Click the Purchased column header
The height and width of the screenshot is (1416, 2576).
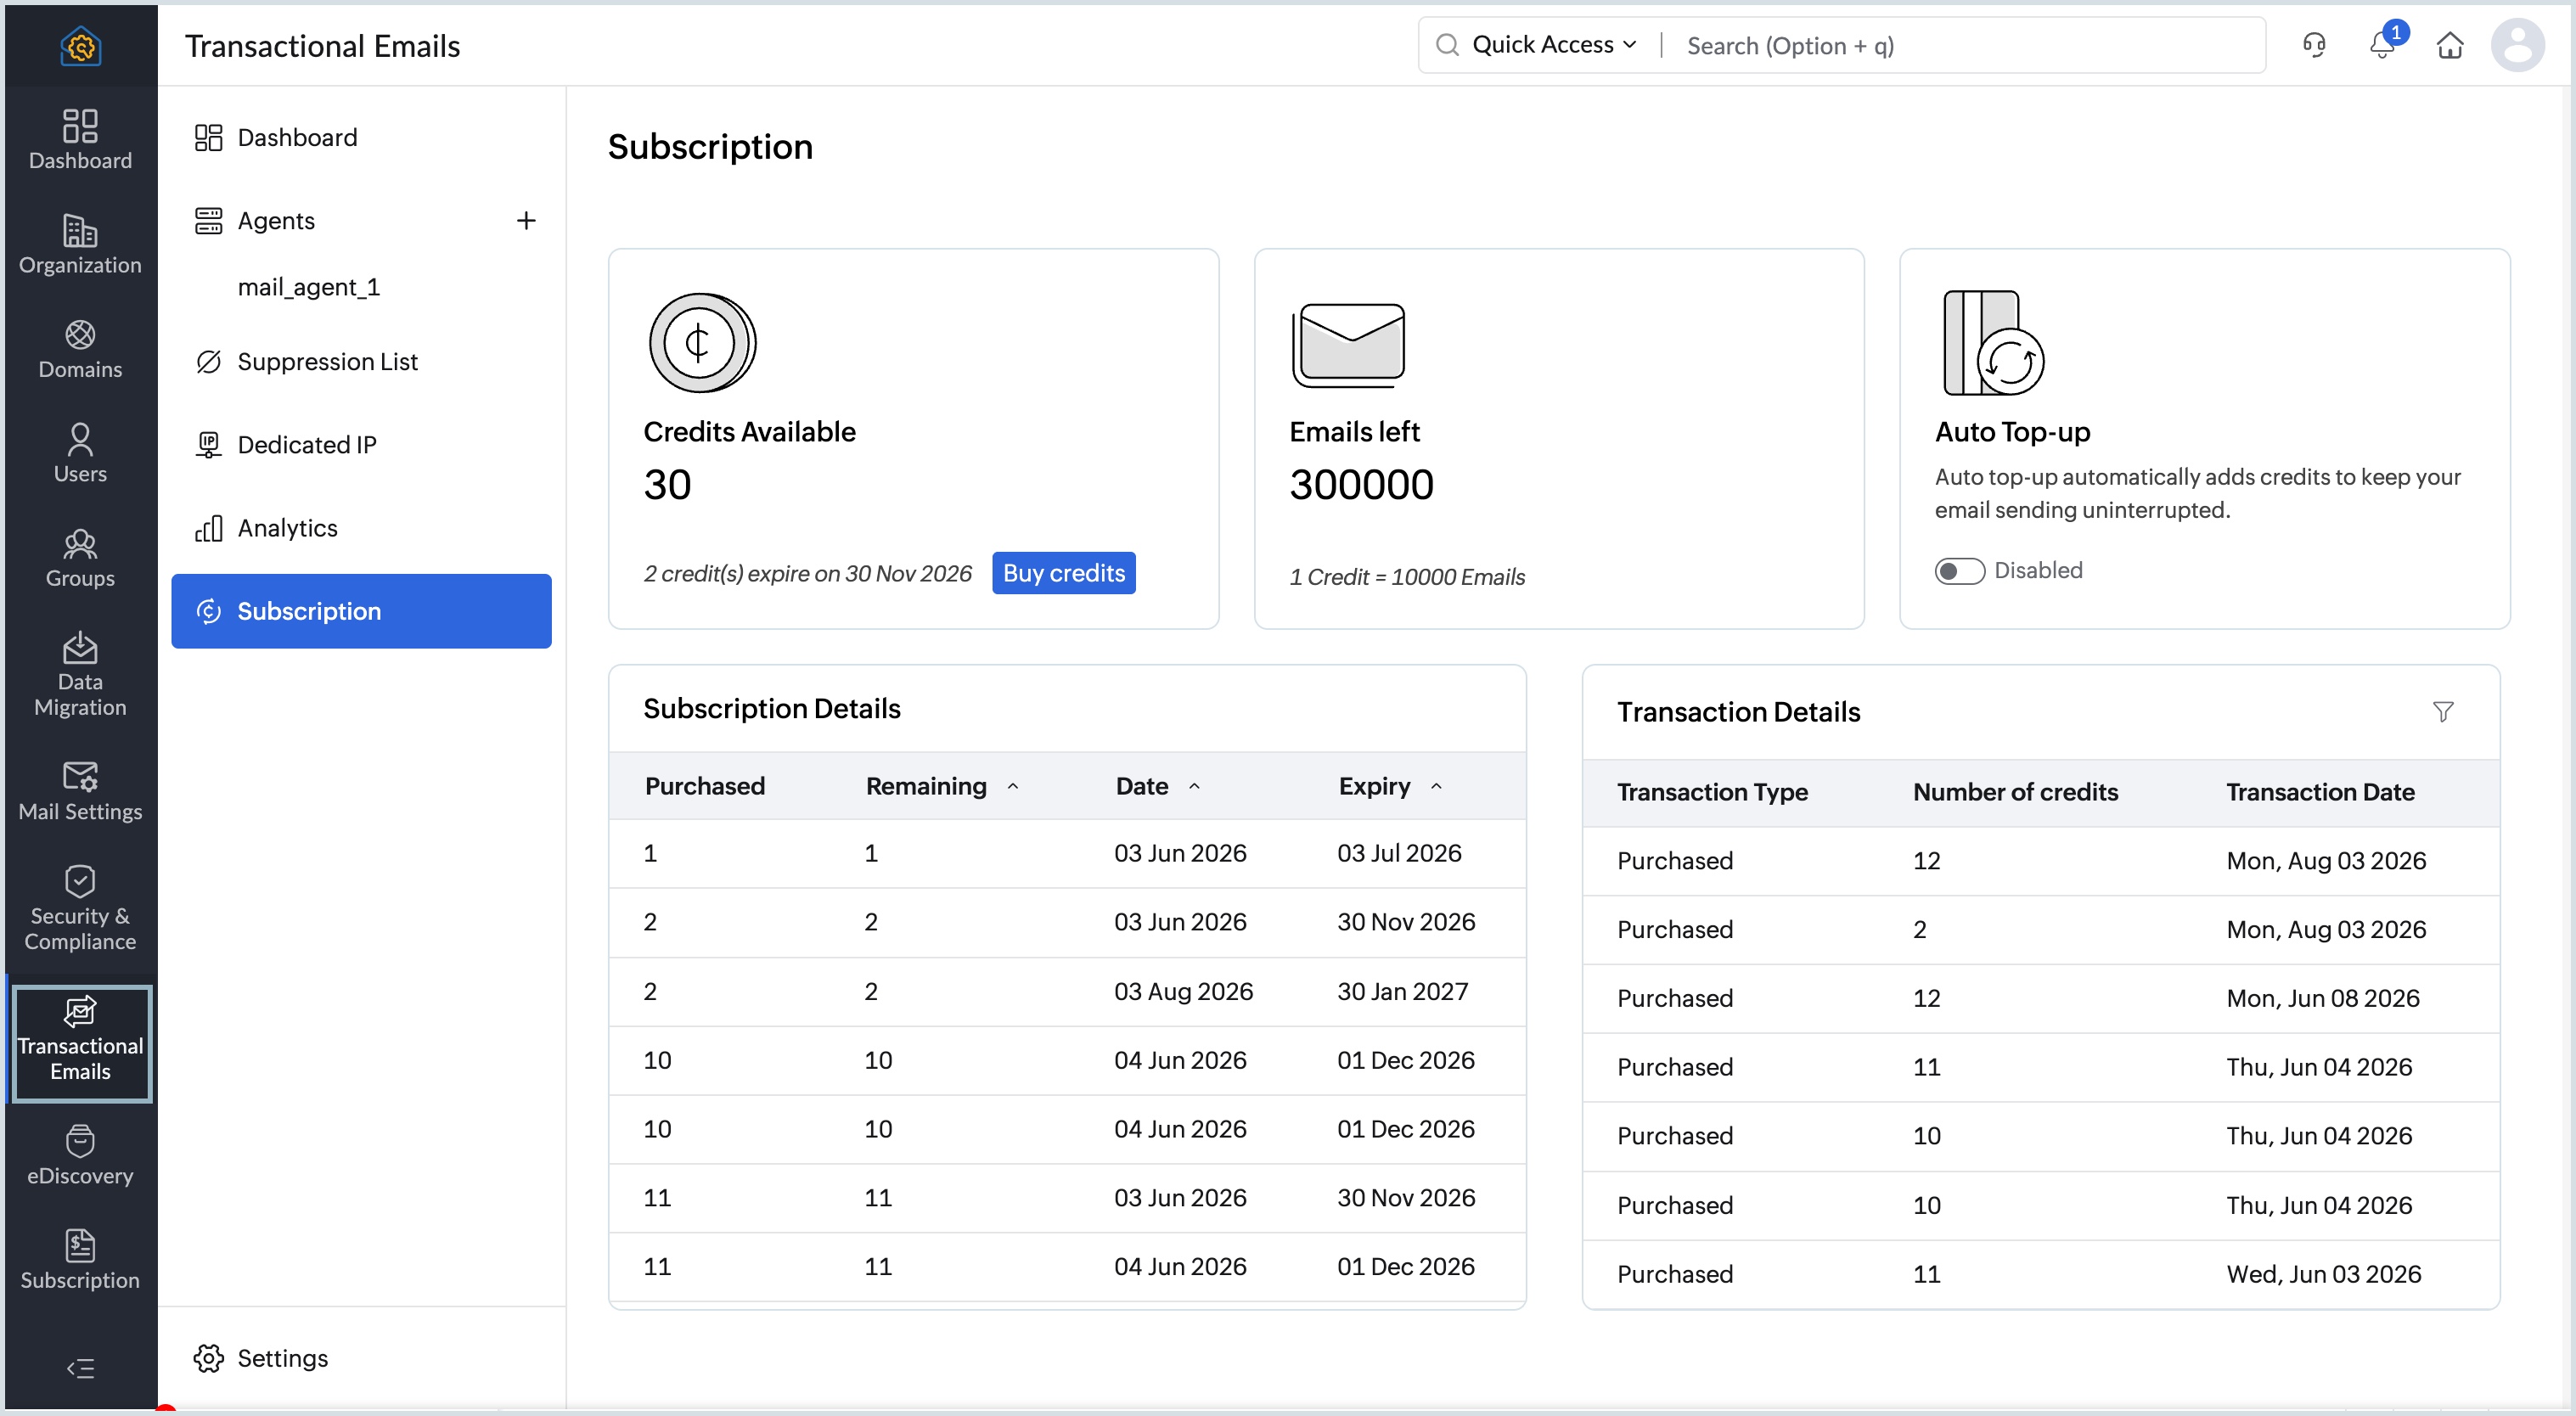[704, 786]
